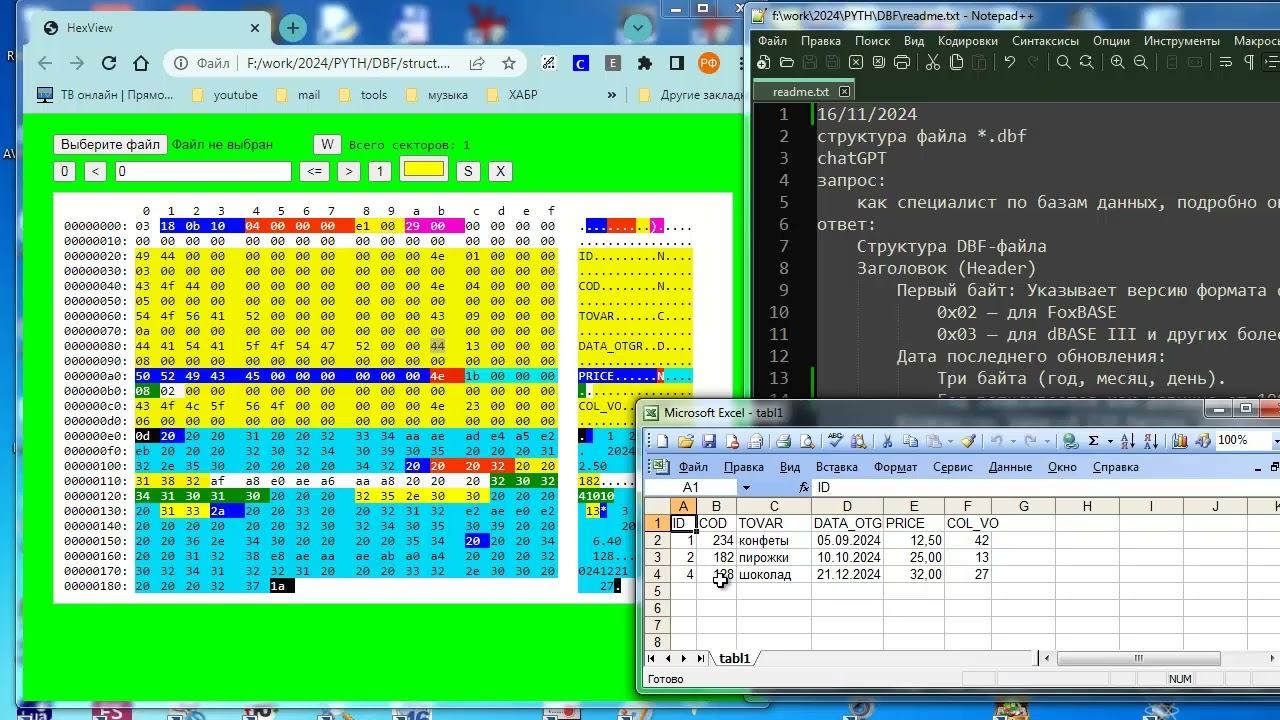Click Выберите файл button in HexView
The width and height of the screenshot is (1280, 720).
point(109,144)
